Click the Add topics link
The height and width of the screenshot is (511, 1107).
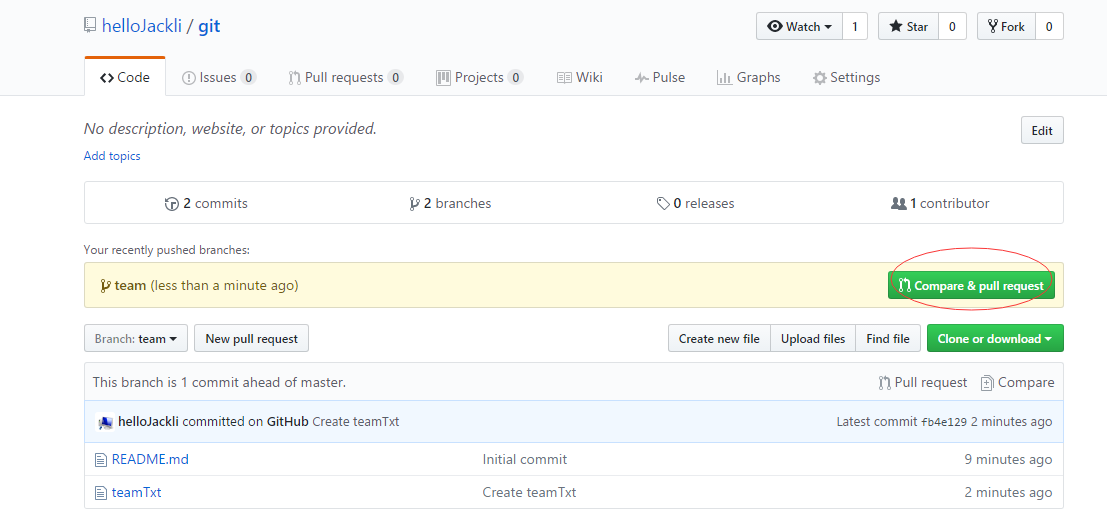point(112,156)
